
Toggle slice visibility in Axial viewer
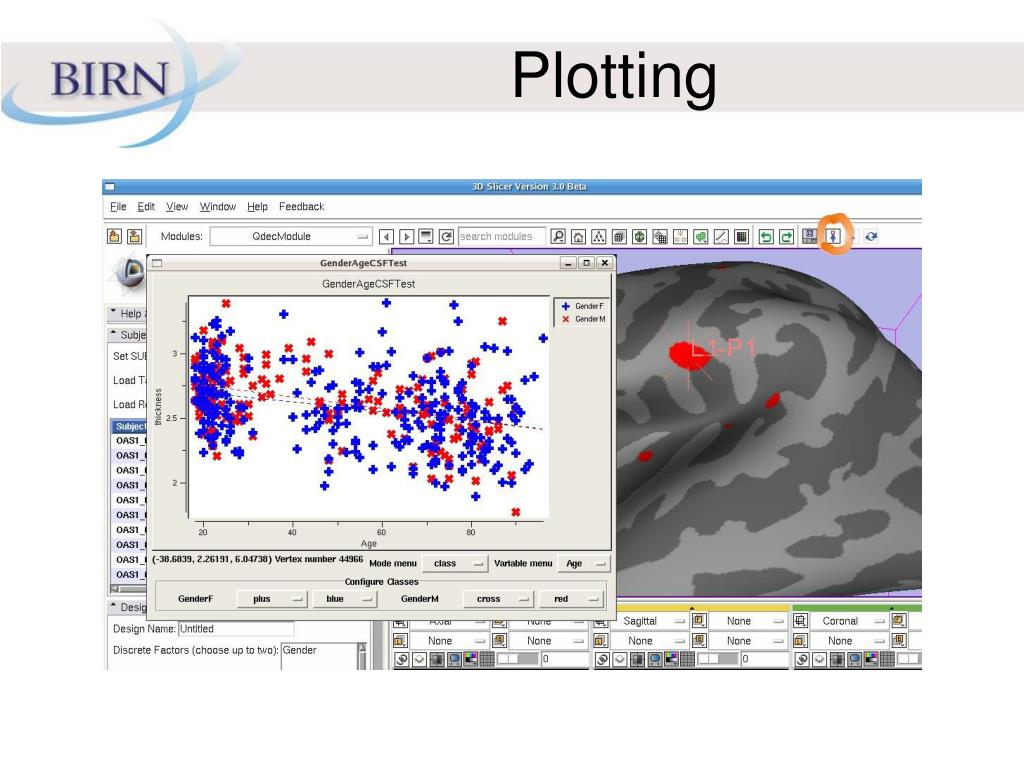pyautogui.click(x=419, y=659)
